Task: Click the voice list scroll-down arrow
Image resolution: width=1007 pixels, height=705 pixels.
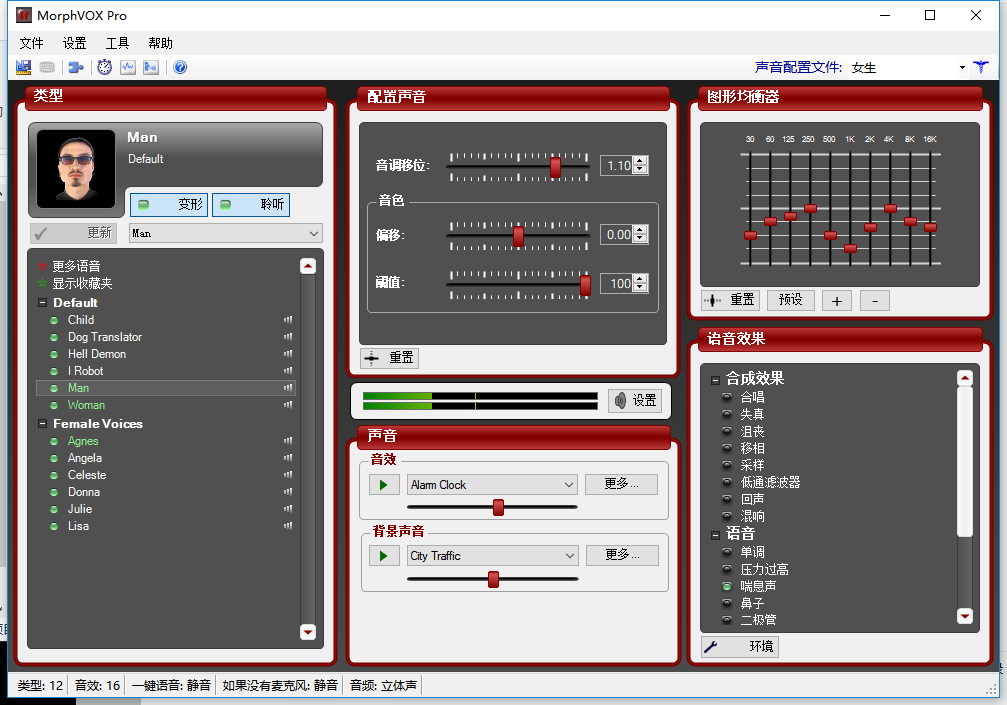Action: point(308,632)
